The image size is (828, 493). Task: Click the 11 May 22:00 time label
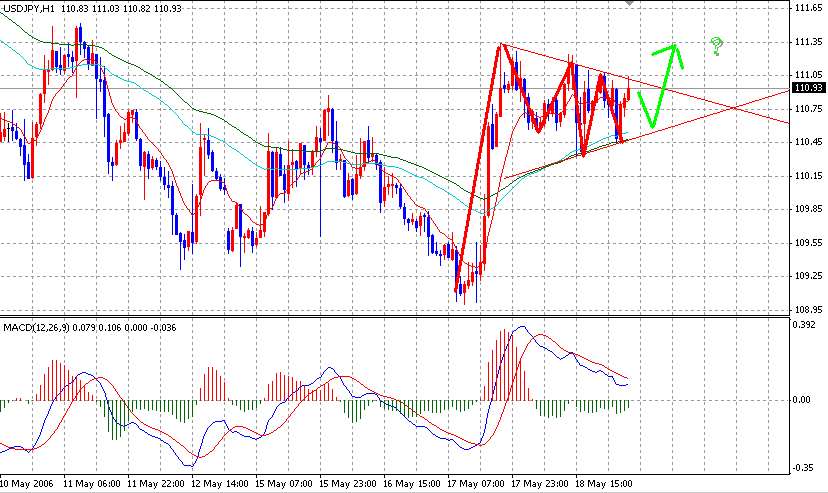click(156, 483)
